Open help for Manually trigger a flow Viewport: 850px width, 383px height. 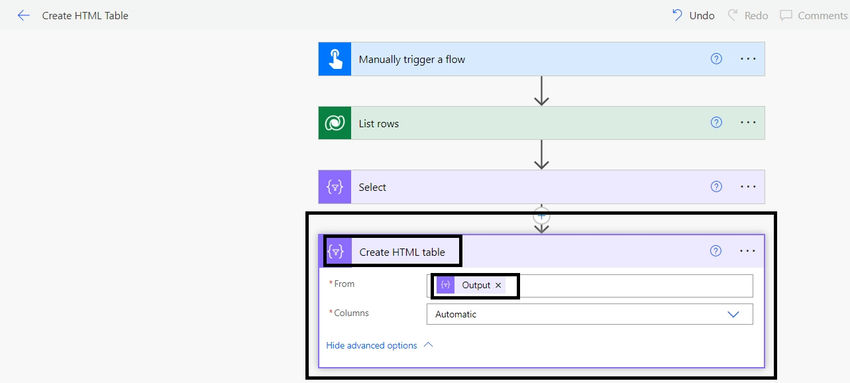point(716,59)
